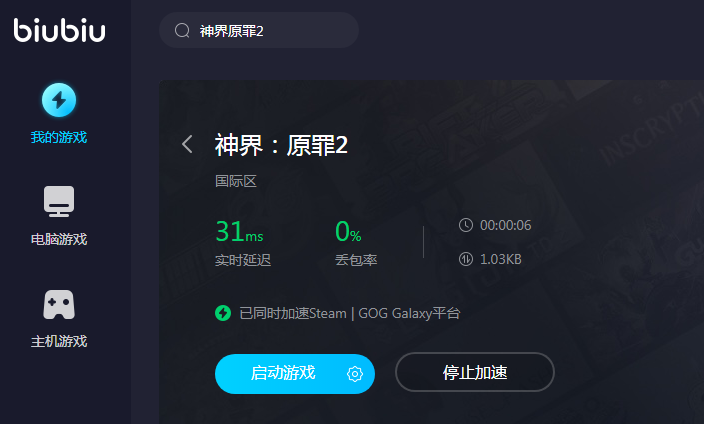Switch to 我的游戏 tab label

click(x=59, y=137)
